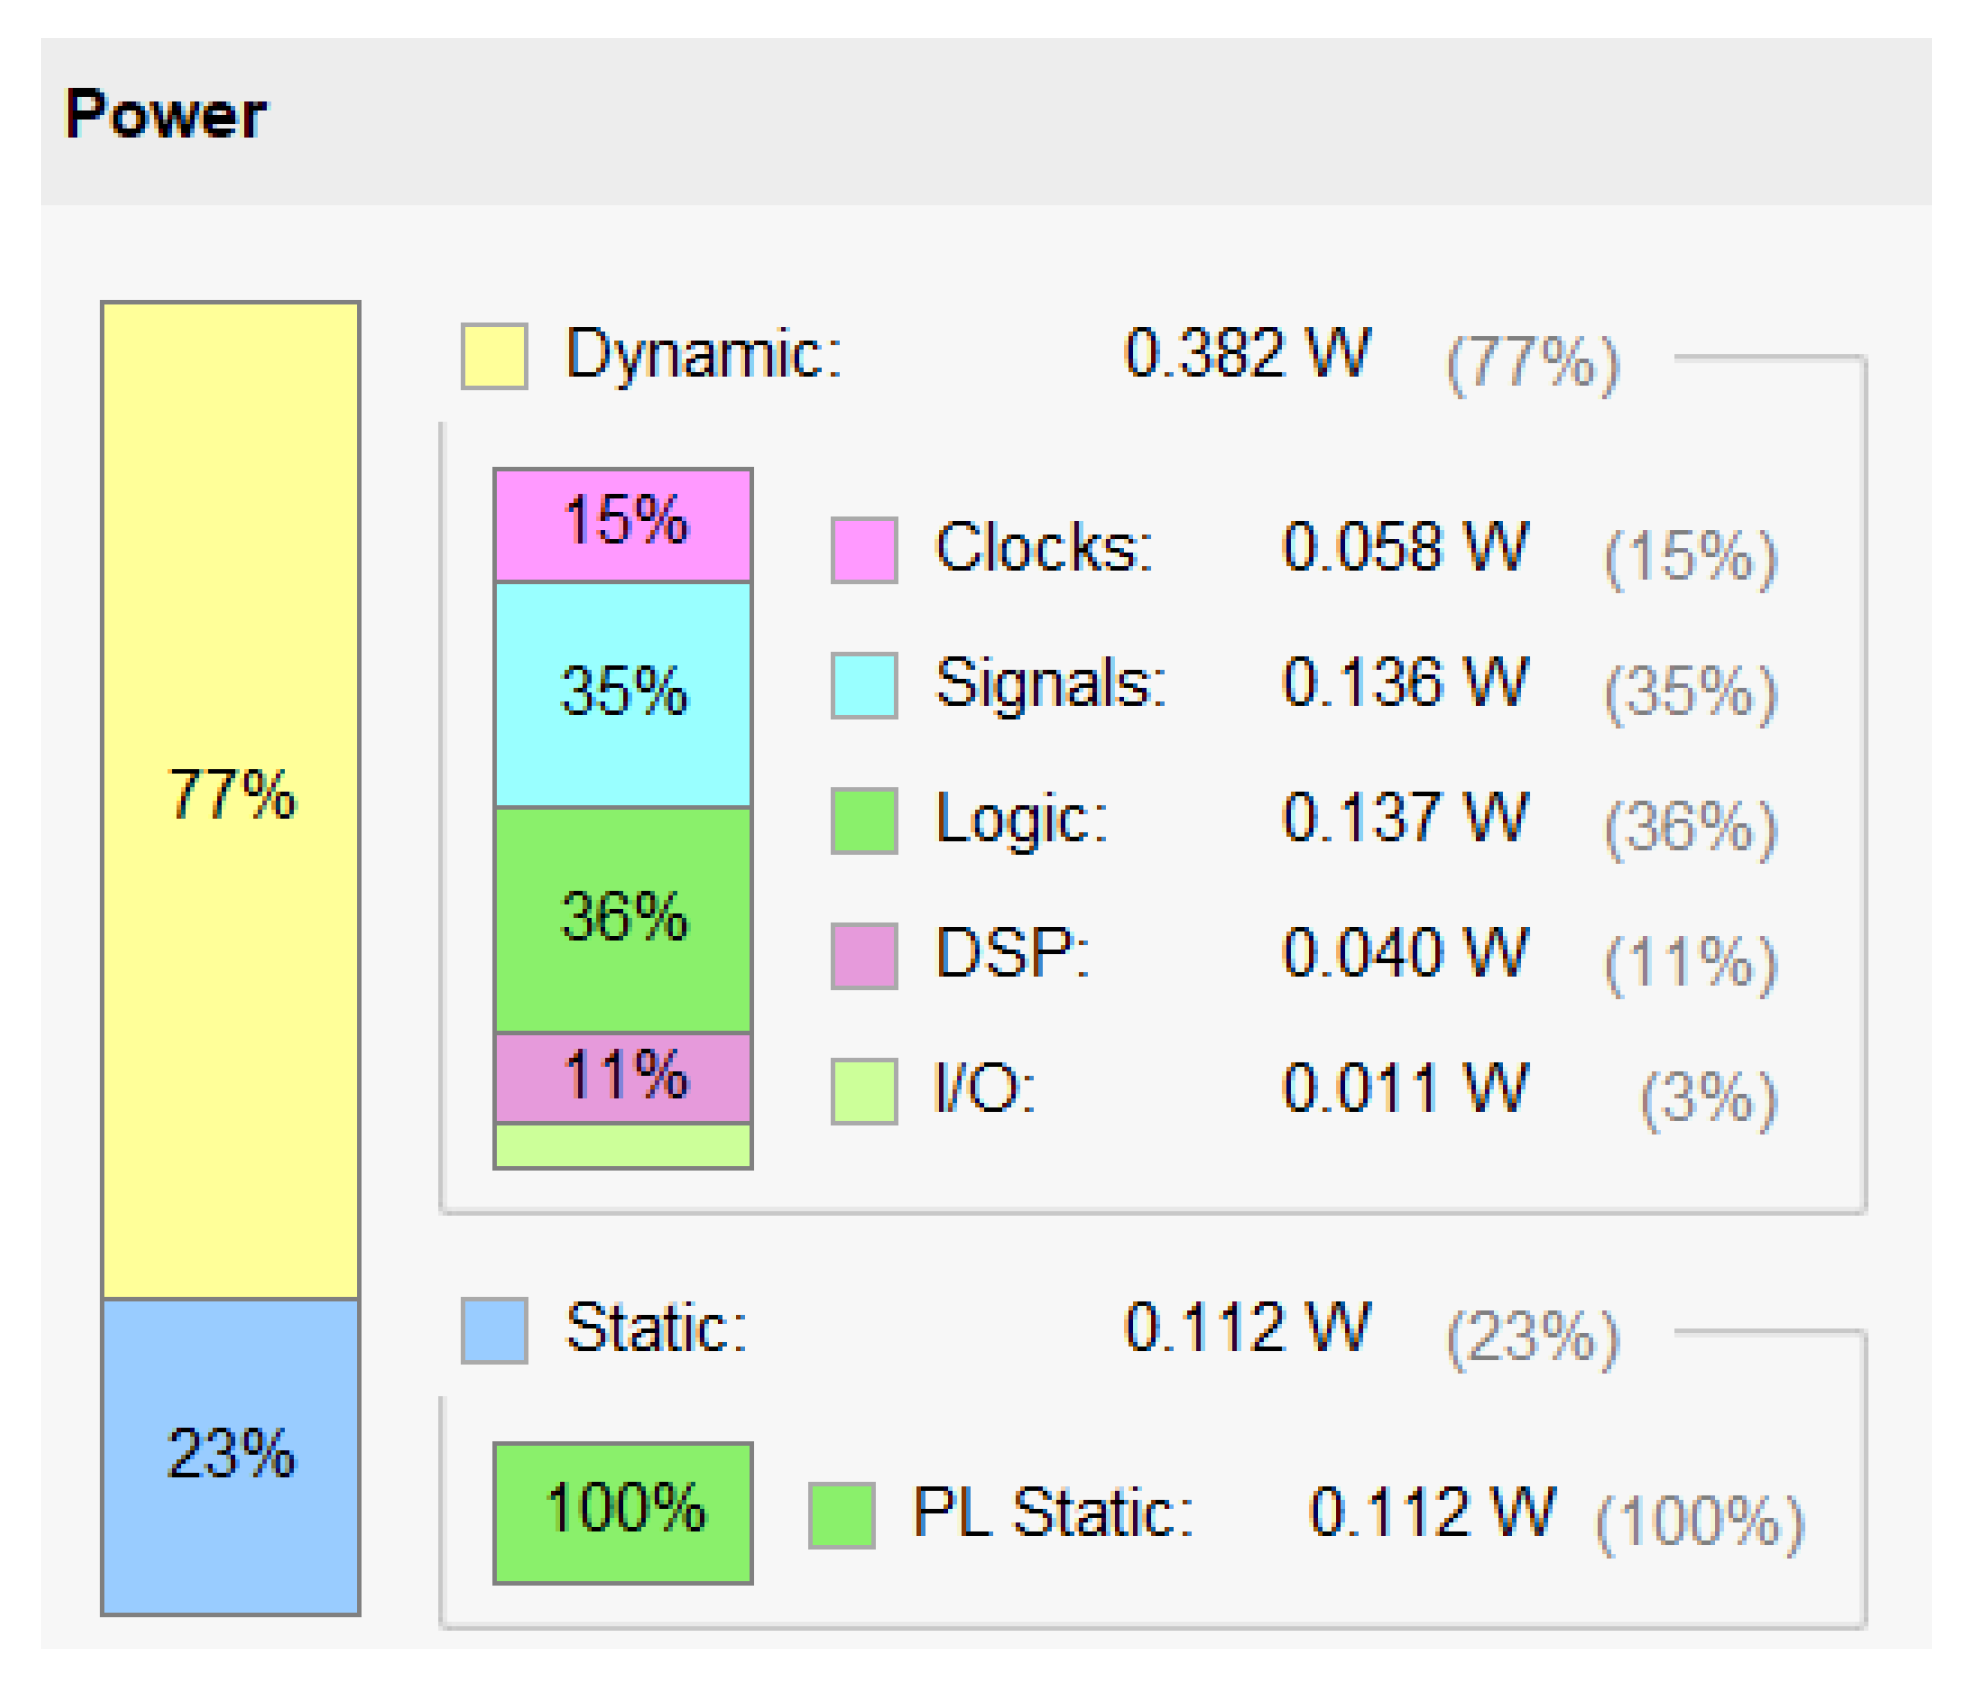Viewport: 1980px width, 1682px height.
Task: Click the Dynamic: label text
Action: [x=704, y=355]
